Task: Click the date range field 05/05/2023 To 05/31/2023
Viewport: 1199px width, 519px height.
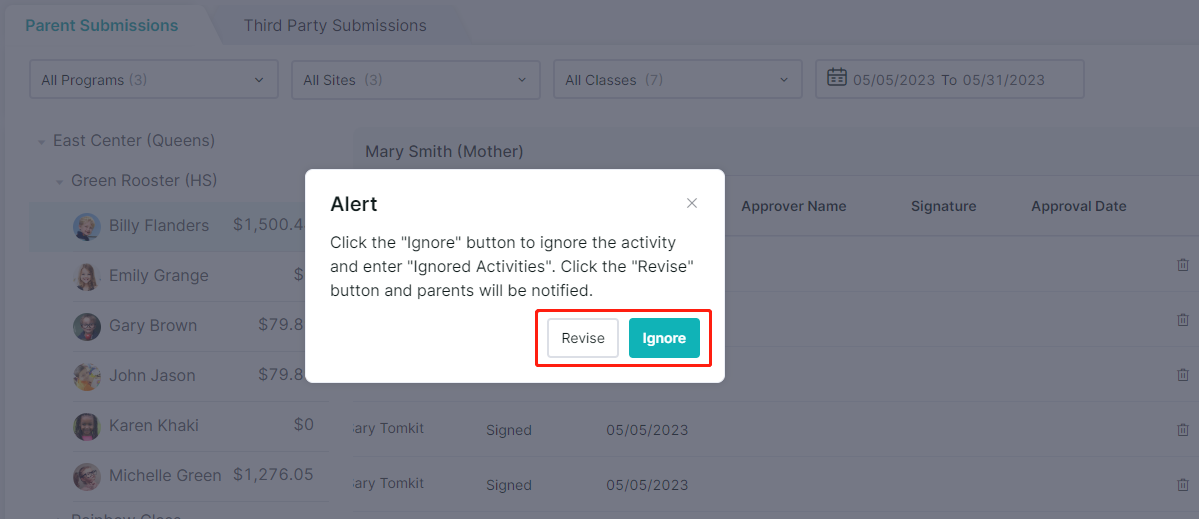Action: point(950,79)
